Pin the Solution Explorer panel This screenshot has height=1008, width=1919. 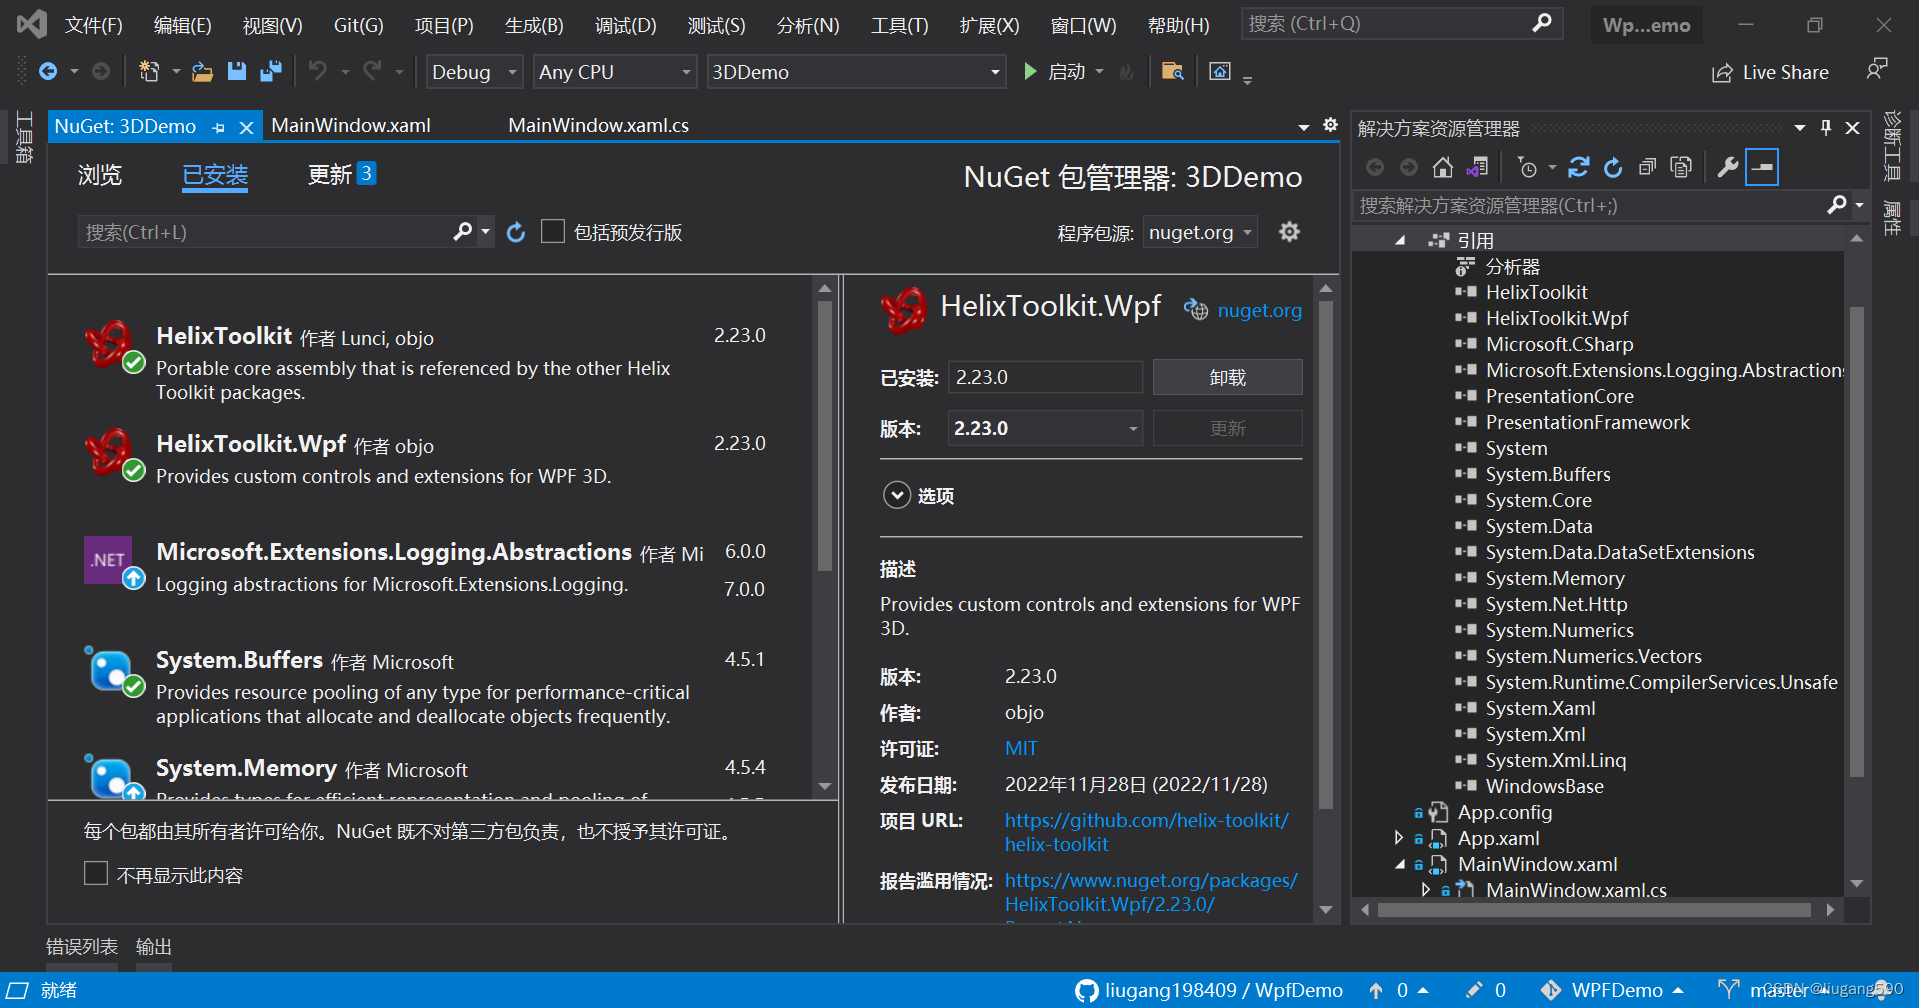tap(1826, 128)
